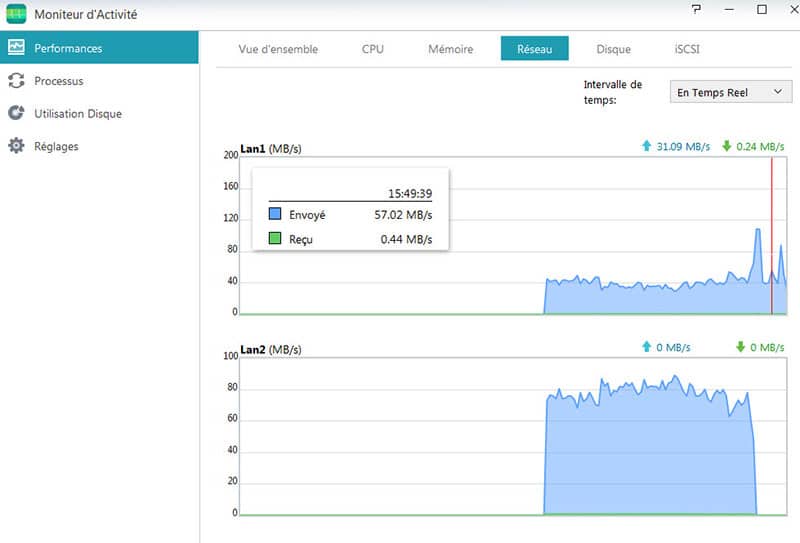Click the Performances chart icon in sidebar
Image resolution: width=800 pixels, height=543 pixels.
(x=16, y=47)
